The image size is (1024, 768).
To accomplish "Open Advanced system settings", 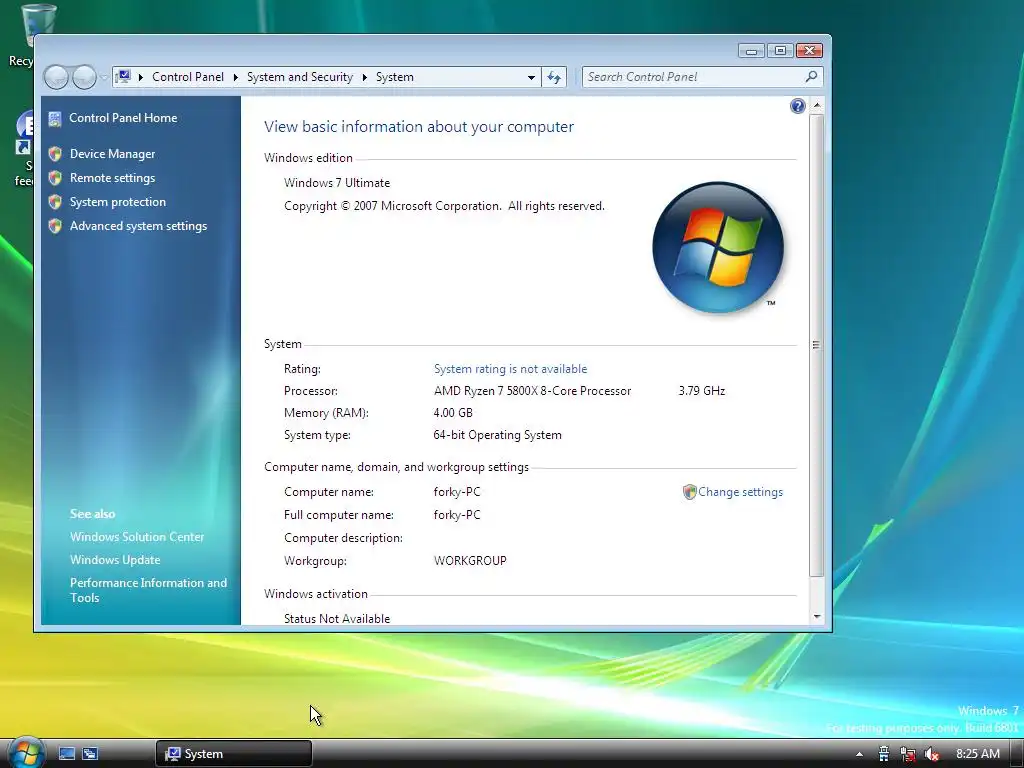I will (x=138, y=226).
